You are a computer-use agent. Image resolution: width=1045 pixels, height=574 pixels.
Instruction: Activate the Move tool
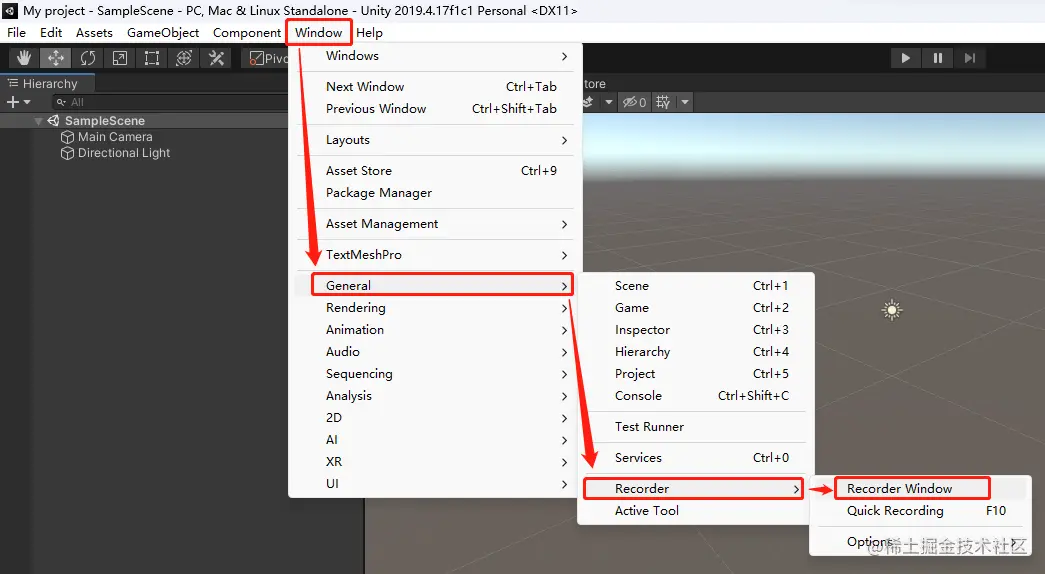[x=56, y=58]
